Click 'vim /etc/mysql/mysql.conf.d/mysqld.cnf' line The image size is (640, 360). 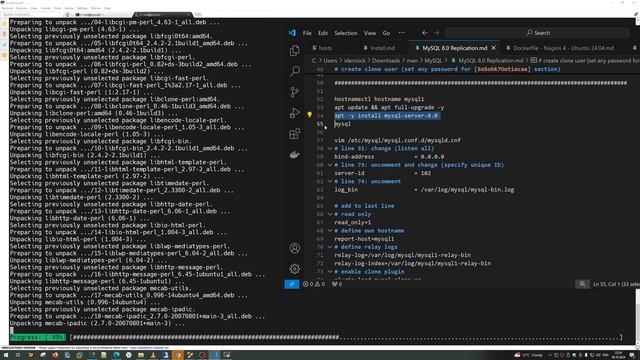[x=397, y=140]
